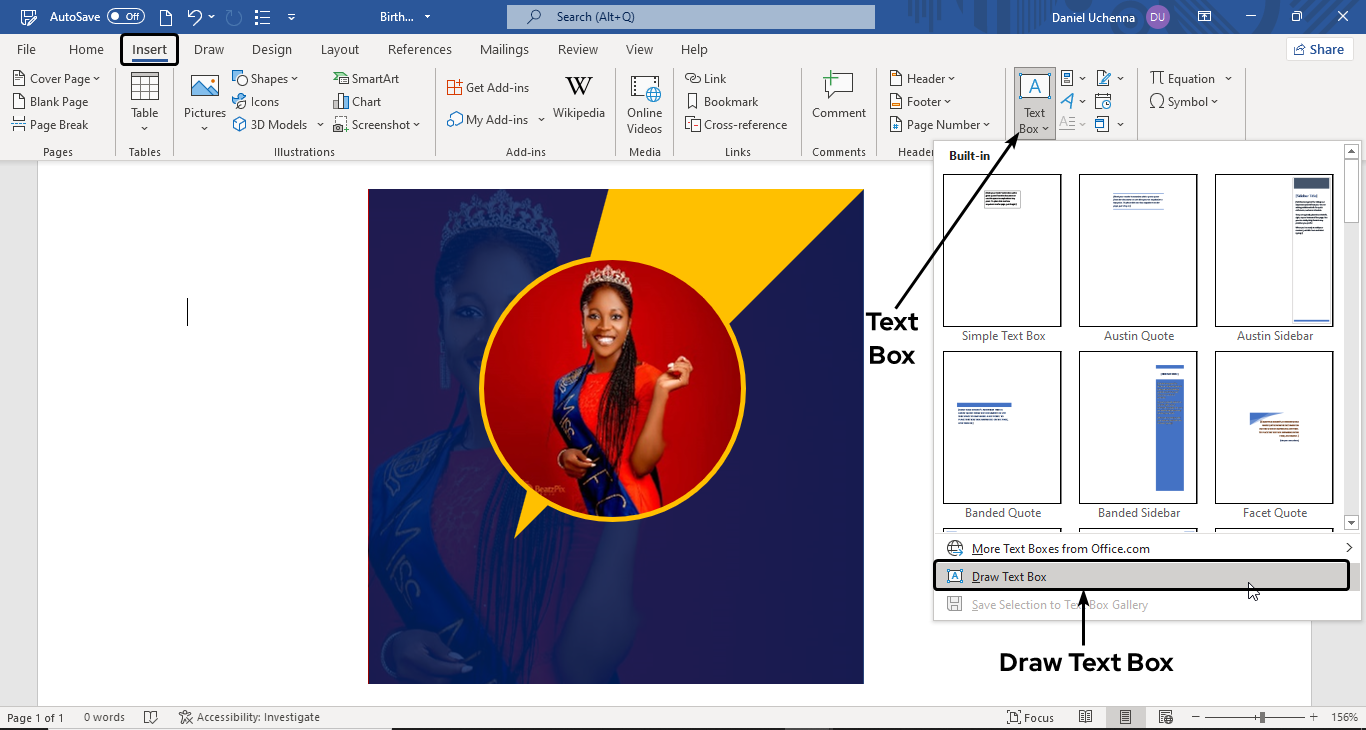Open the Layout ribbon tab

coord(339,50)
